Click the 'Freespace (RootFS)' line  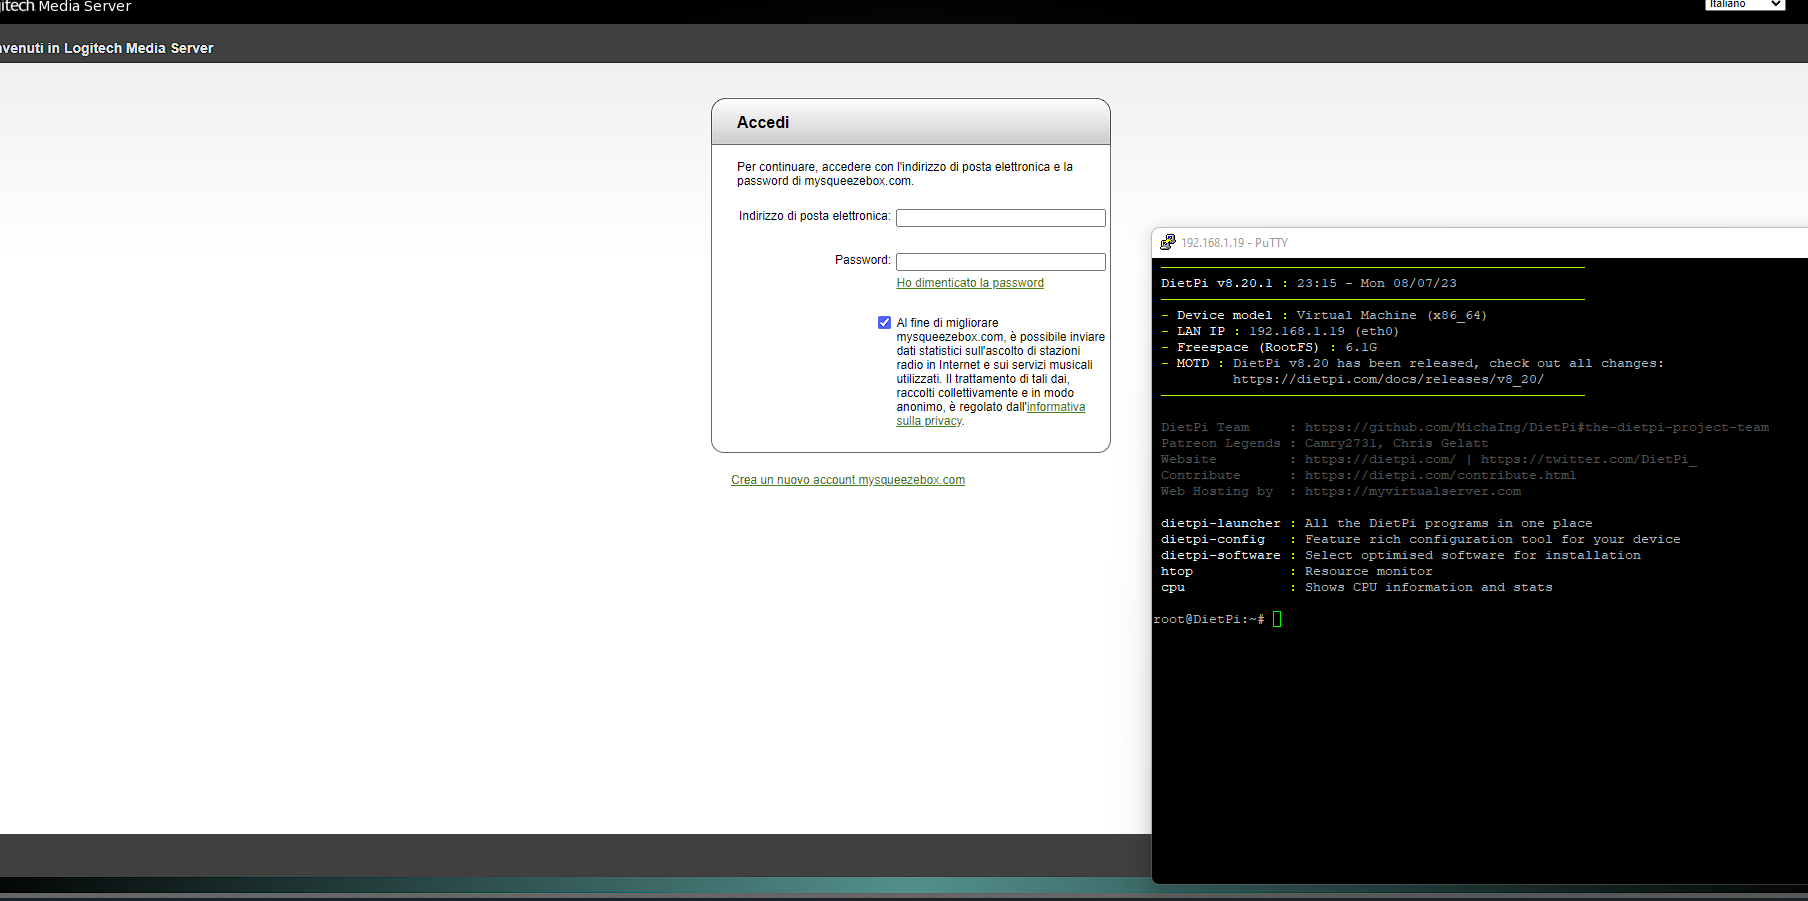pyautogui.click(x=1269, y=347)
